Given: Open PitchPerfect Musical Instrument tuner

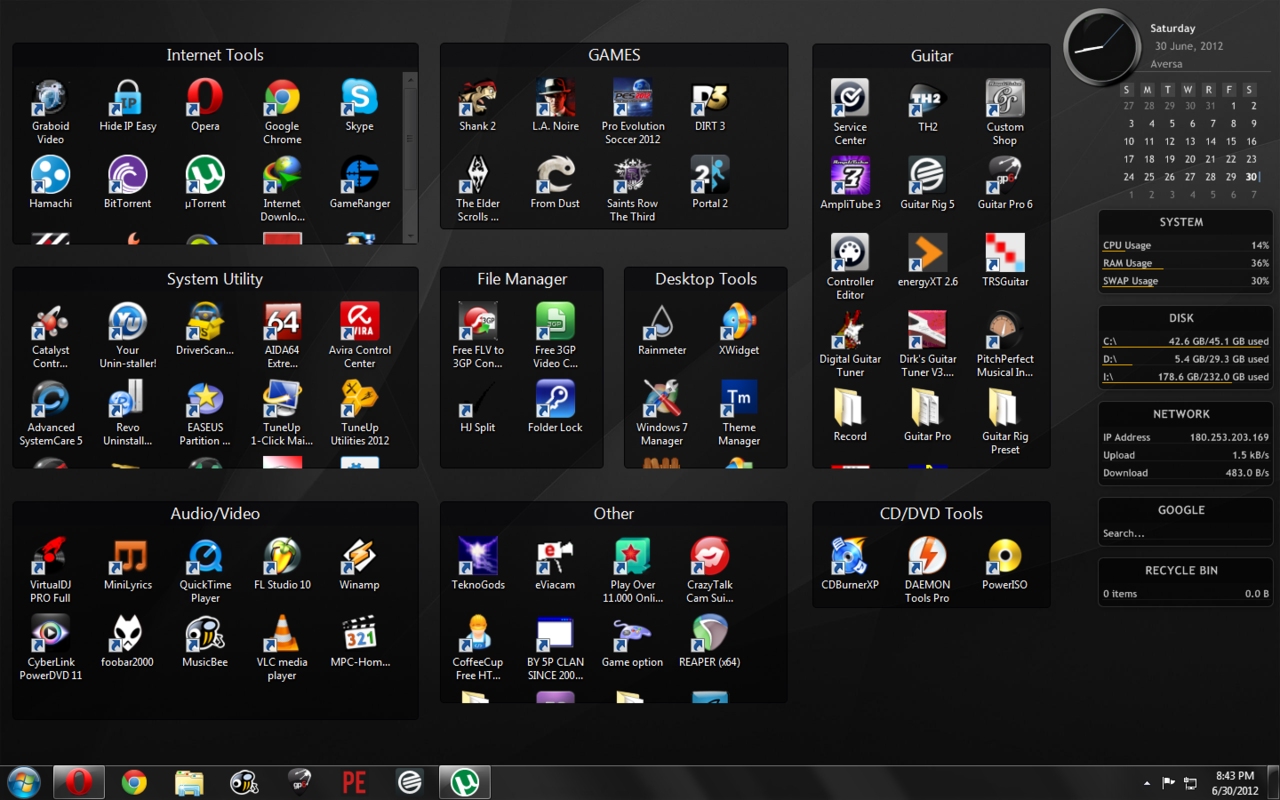Looking at the screenshot, I should tap(1005, 344).
